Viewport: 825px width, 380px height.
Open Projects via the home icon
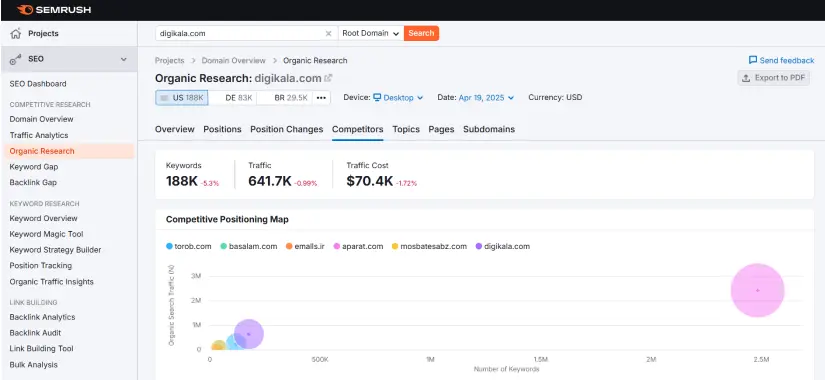click(16, 33)
